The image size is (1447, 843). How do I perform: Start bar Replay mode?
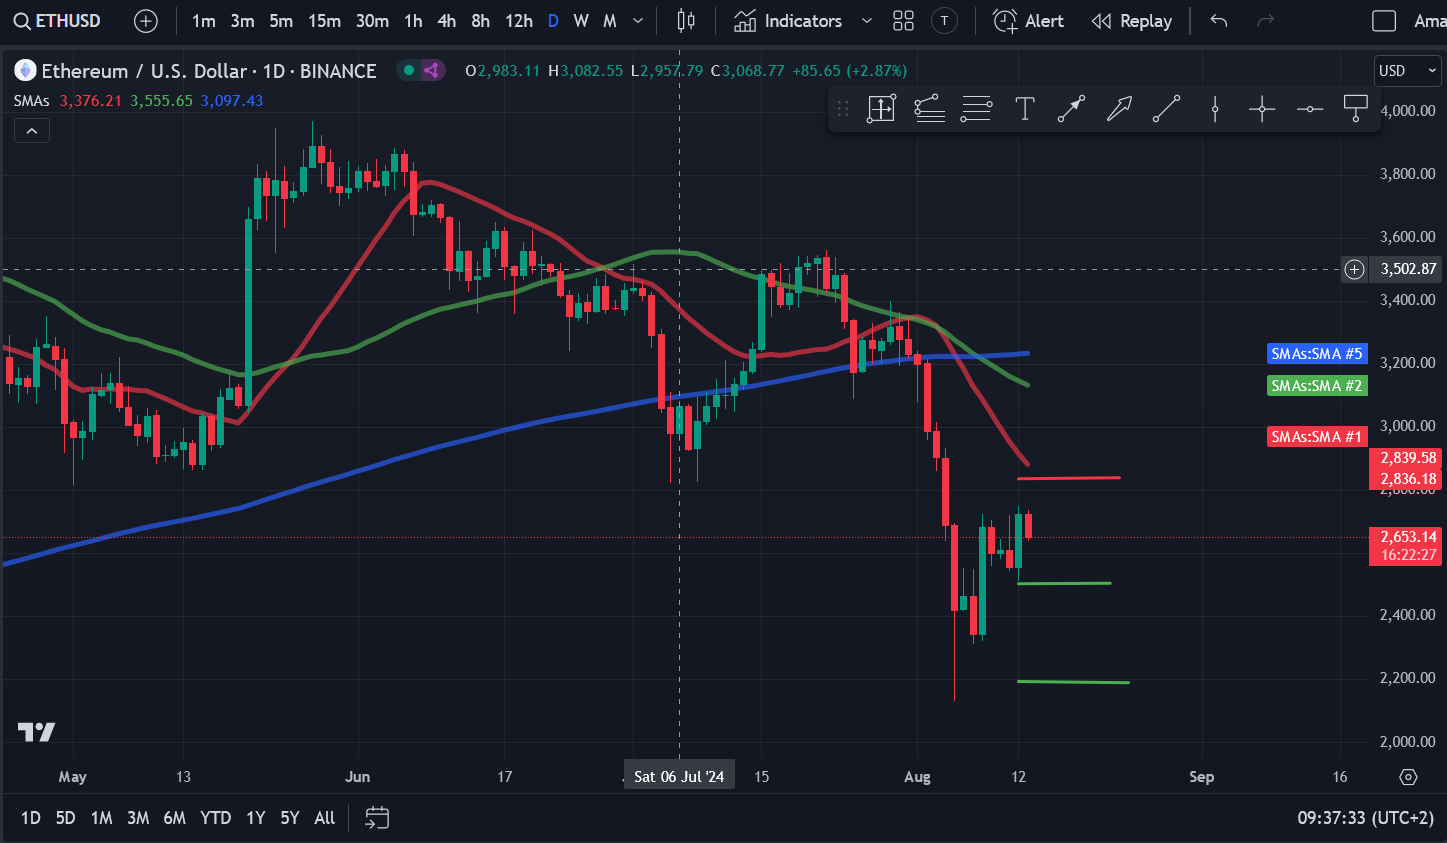1132,21
